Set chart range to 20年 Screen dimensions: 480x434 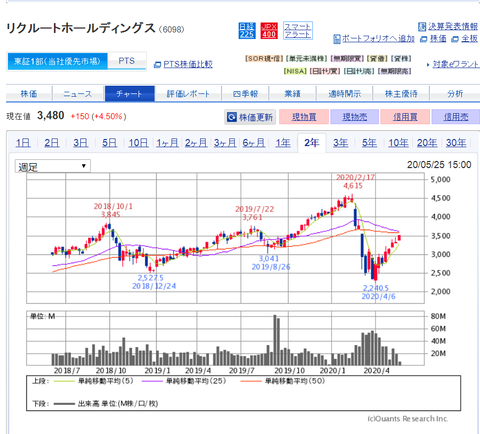[427, 143]
